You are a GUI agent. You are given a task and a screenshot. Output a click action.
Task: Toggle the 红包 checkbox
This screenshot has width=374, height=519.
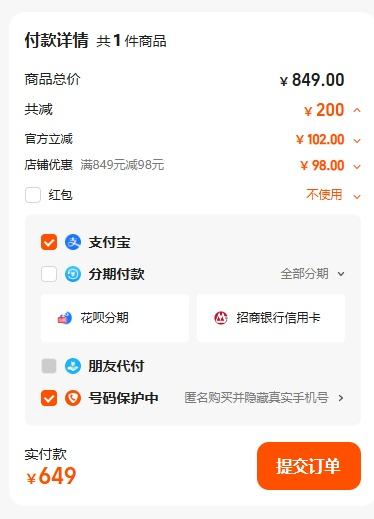pyautogui.click(x=33, y=195)
